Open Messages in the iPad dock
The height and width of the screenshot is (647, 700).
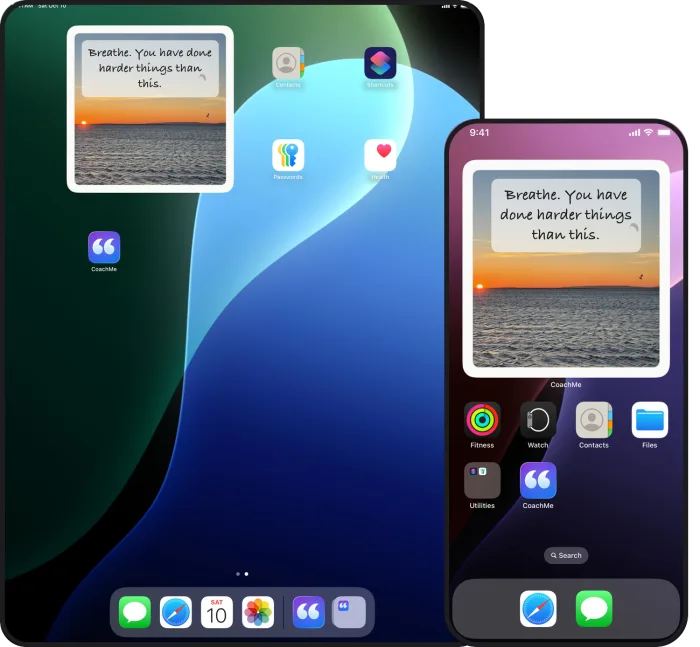(135, 612)
